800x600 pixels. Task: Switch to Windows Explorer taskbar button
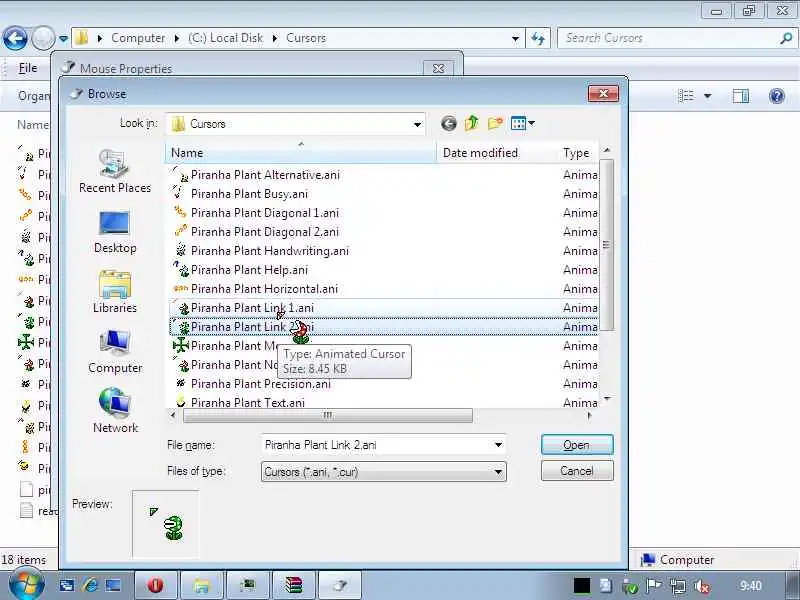202,585
